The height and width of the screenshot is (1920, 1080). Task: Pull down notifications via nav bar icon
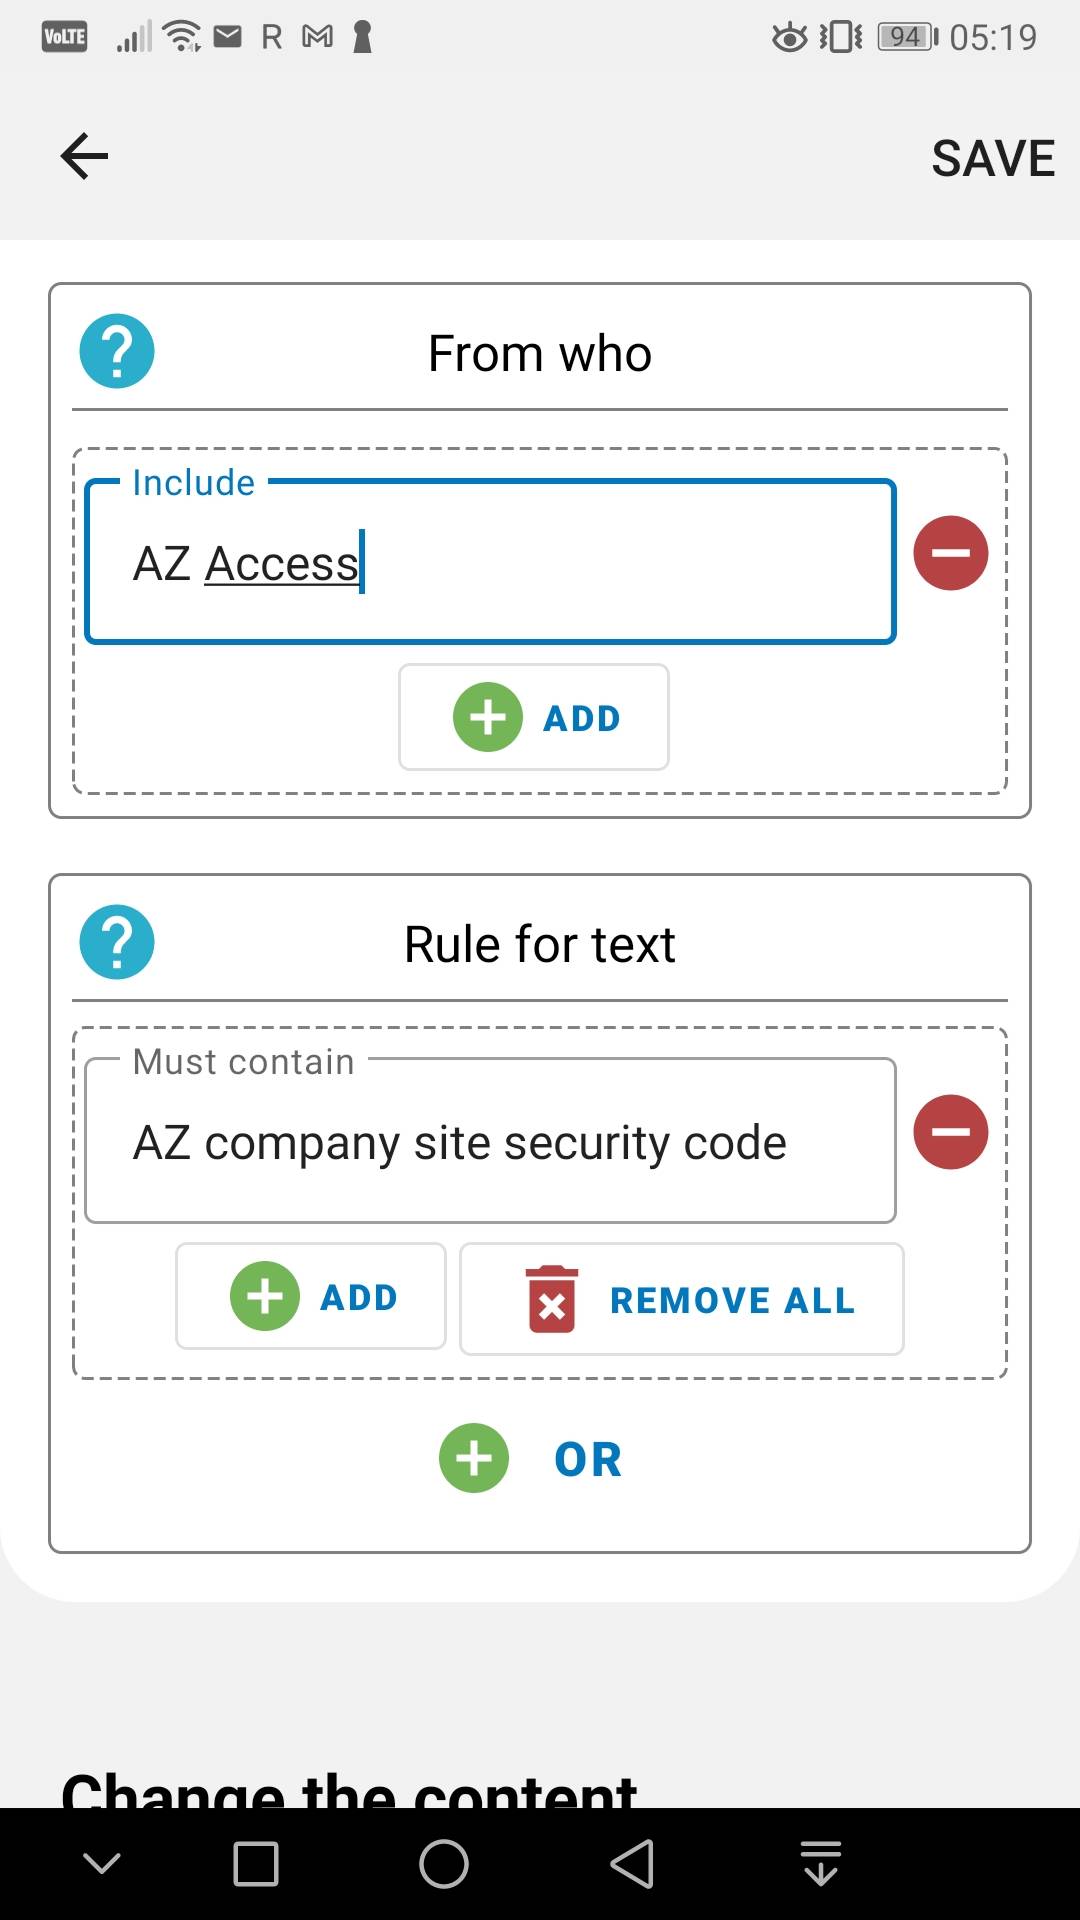click(821, 1864)
